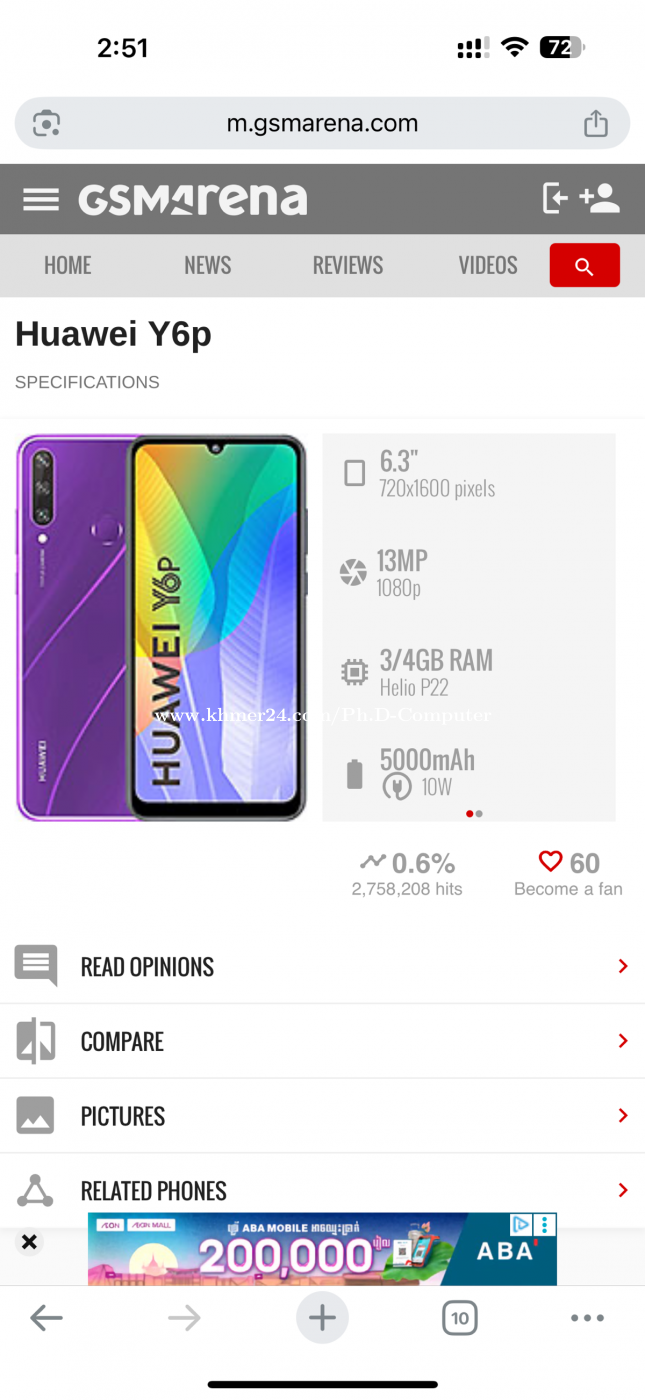Expand Read Opinions chevron
This screenshot has width=645, height=1400.
pos(623,966)
